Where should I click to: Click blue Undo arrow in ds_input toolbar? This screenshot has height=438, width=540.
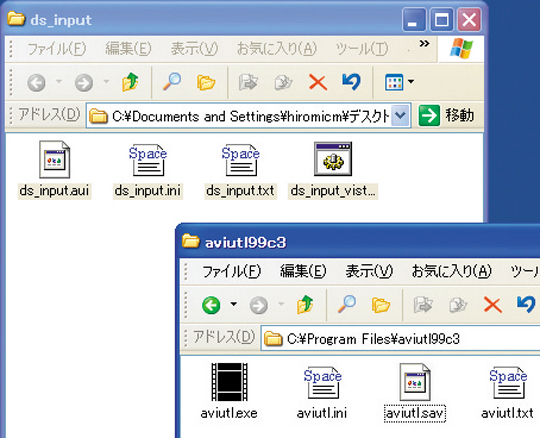point(351,82)
